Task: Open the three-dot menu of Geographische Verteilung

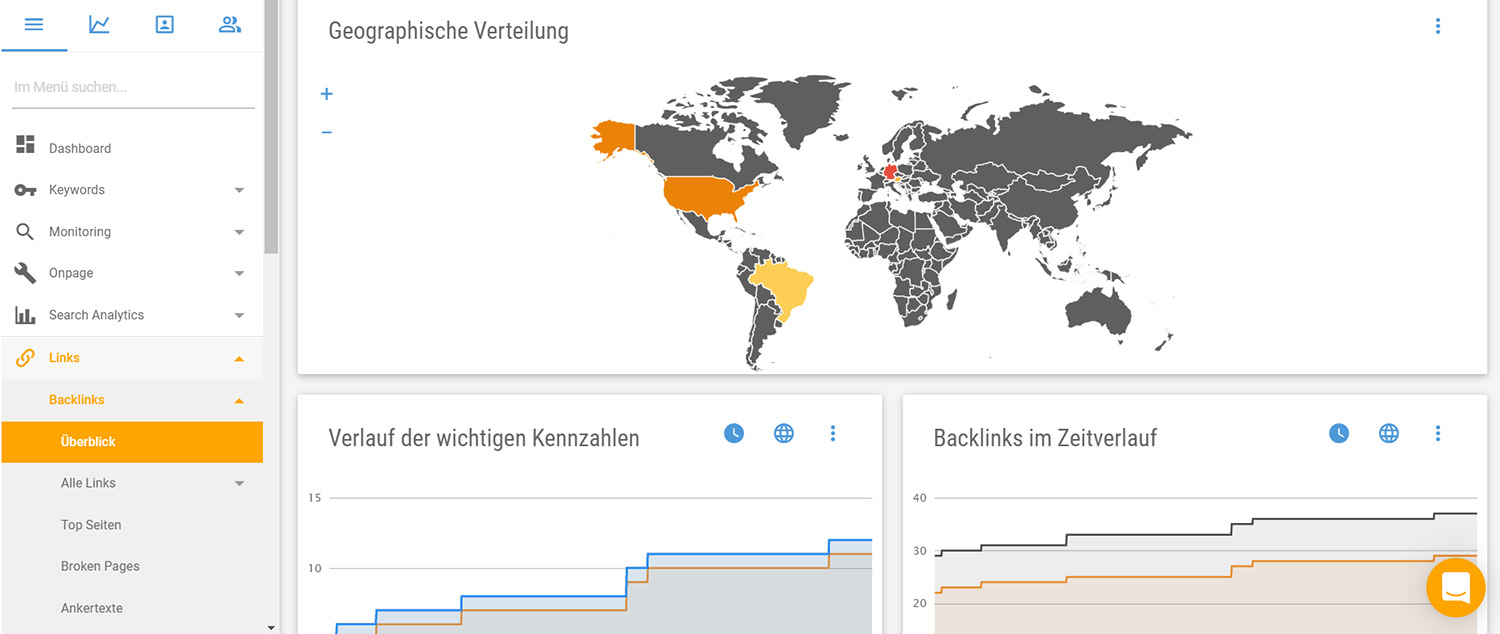Action: point(1438,26)
